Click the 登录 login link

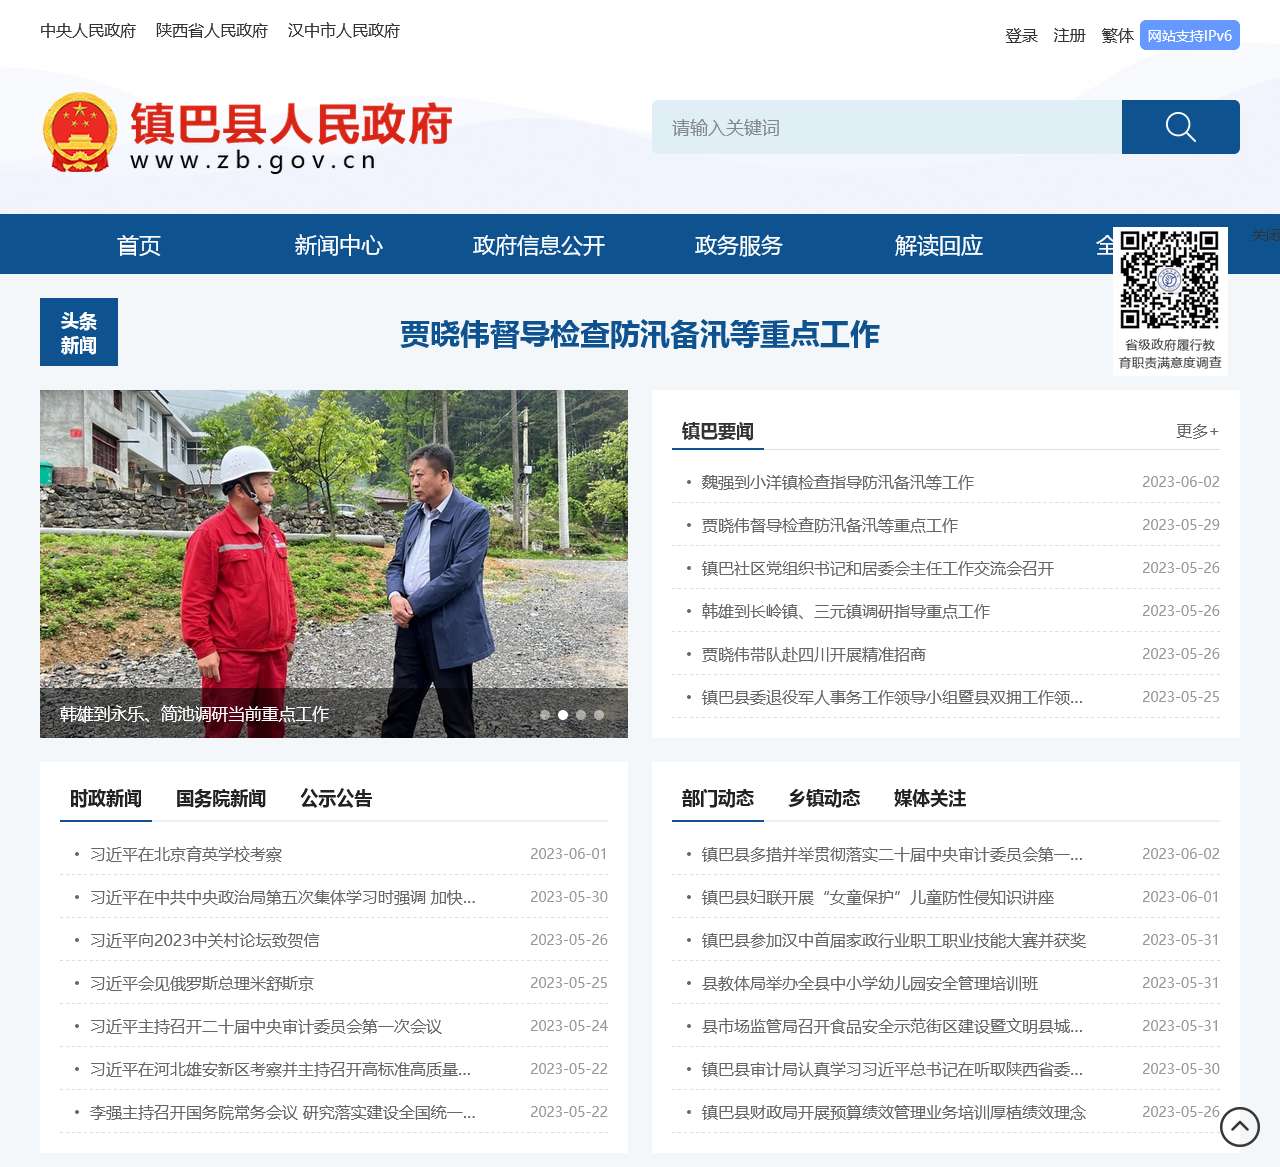point(1021,36)
